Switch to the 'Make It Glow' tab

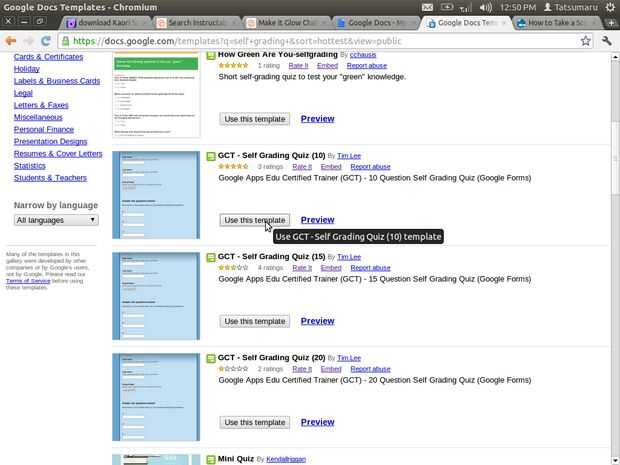click(287, 23)
